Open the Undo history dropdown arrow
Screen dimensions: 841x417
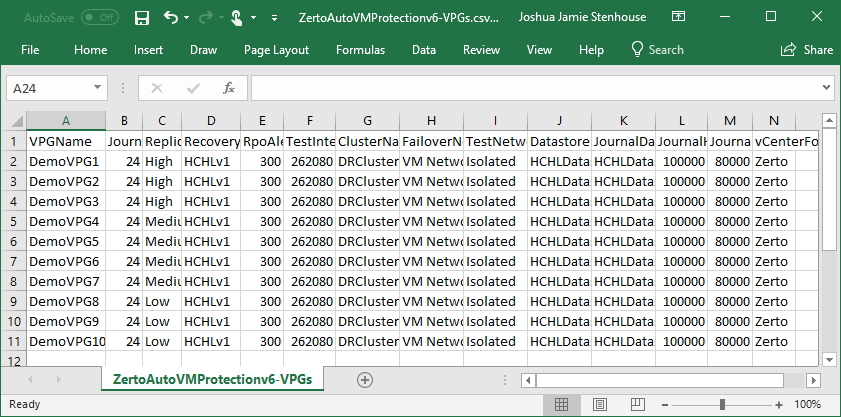click(186, 18)
